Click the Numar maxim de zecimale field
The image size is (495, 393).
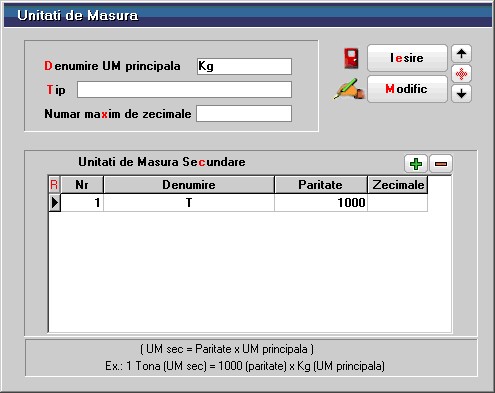click(x=244, y=114)
